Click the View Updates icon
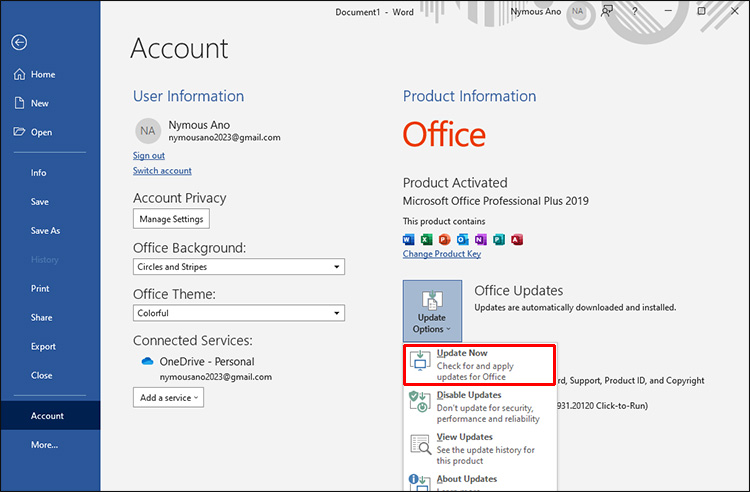The height and width of the screenshot is (492, 750). pyautogui.click(x=420, y=444)
